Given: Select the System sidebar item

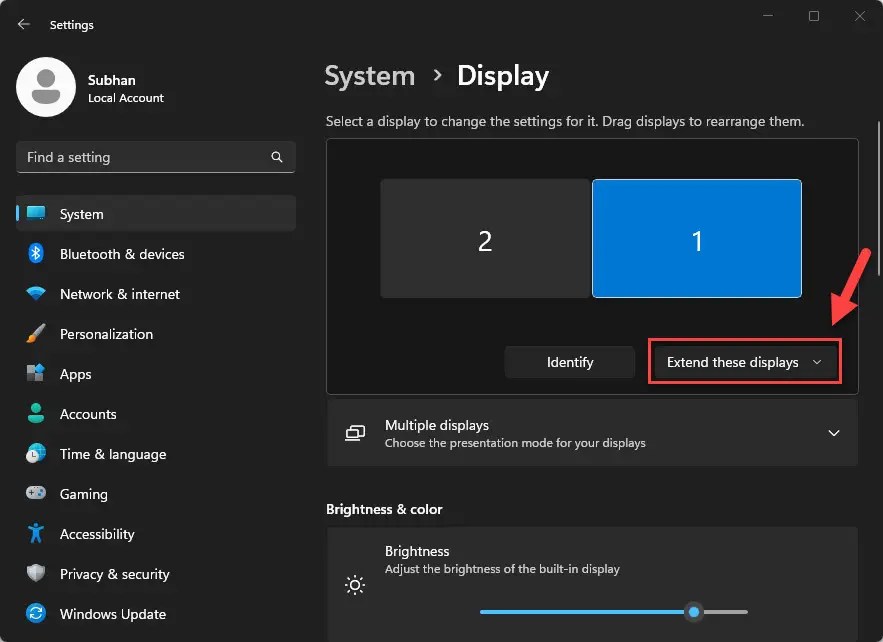Looking at the screenshot, I should click(x=81, y=214).
